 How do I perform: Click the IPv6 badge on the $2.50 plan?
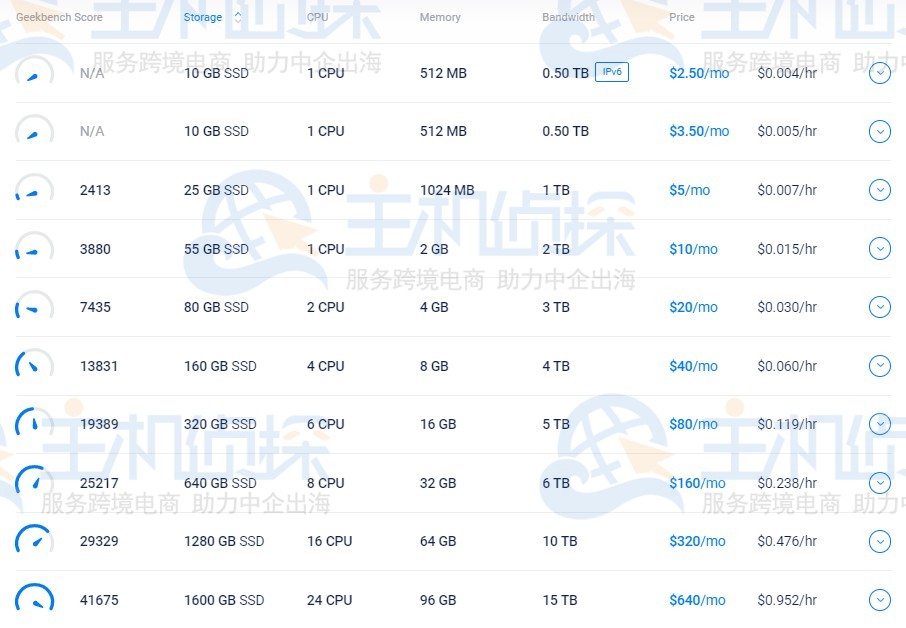[x=612, y=72]
